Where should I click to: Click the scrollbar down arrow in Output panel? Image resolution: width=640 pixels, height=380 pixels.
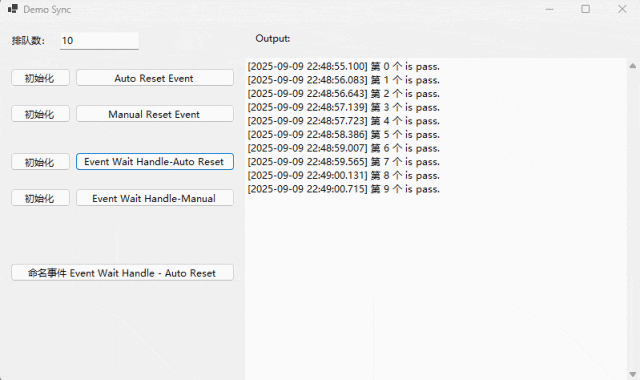click(x=633, y=374)
